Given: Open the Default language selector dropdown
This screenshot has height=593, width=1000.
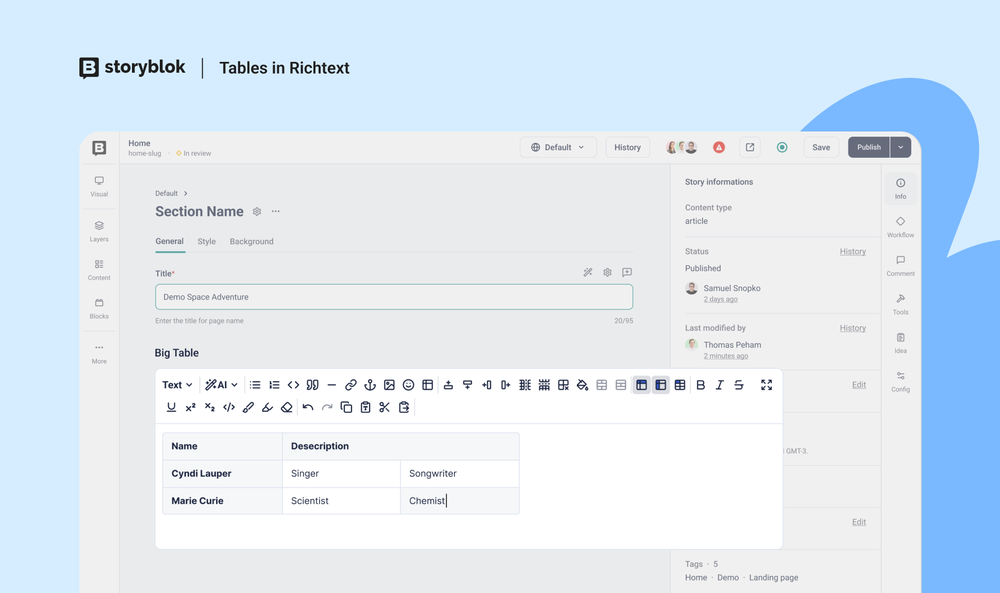Looking at the screenshot, I should (559, 146).
